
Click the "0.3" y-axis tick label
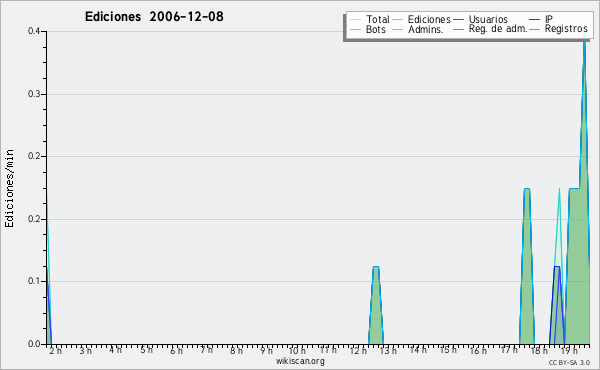pyautogui.click(x=34, y=94)
